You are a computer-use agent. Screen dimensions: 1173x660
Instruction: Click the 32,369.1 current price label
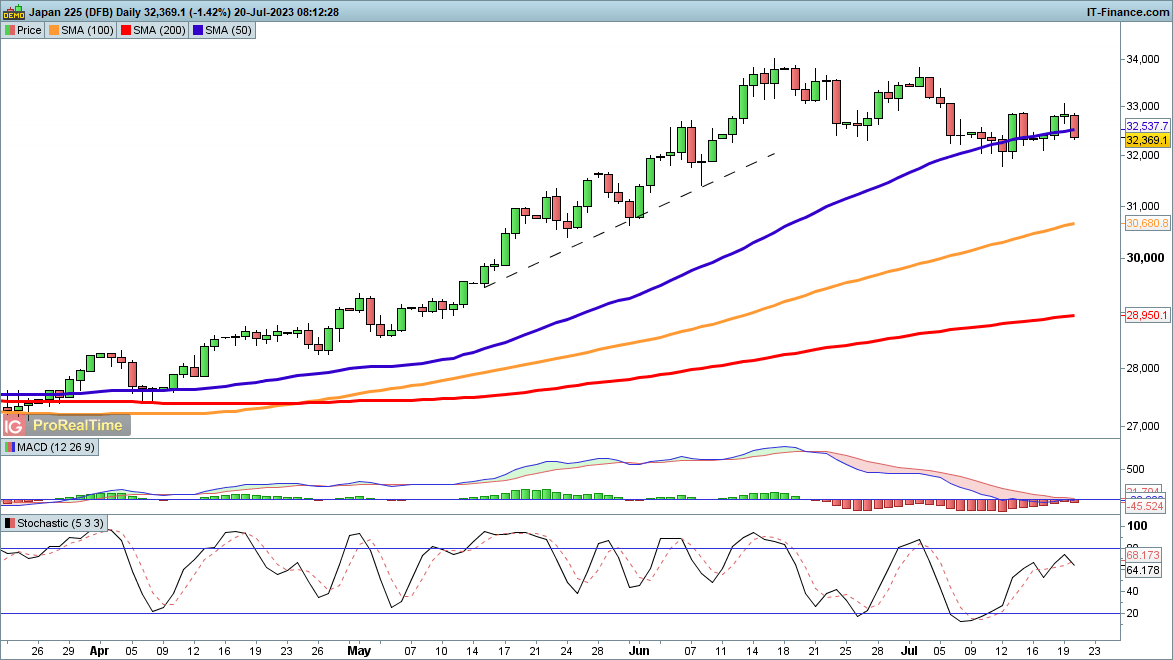coord(1147,140)
